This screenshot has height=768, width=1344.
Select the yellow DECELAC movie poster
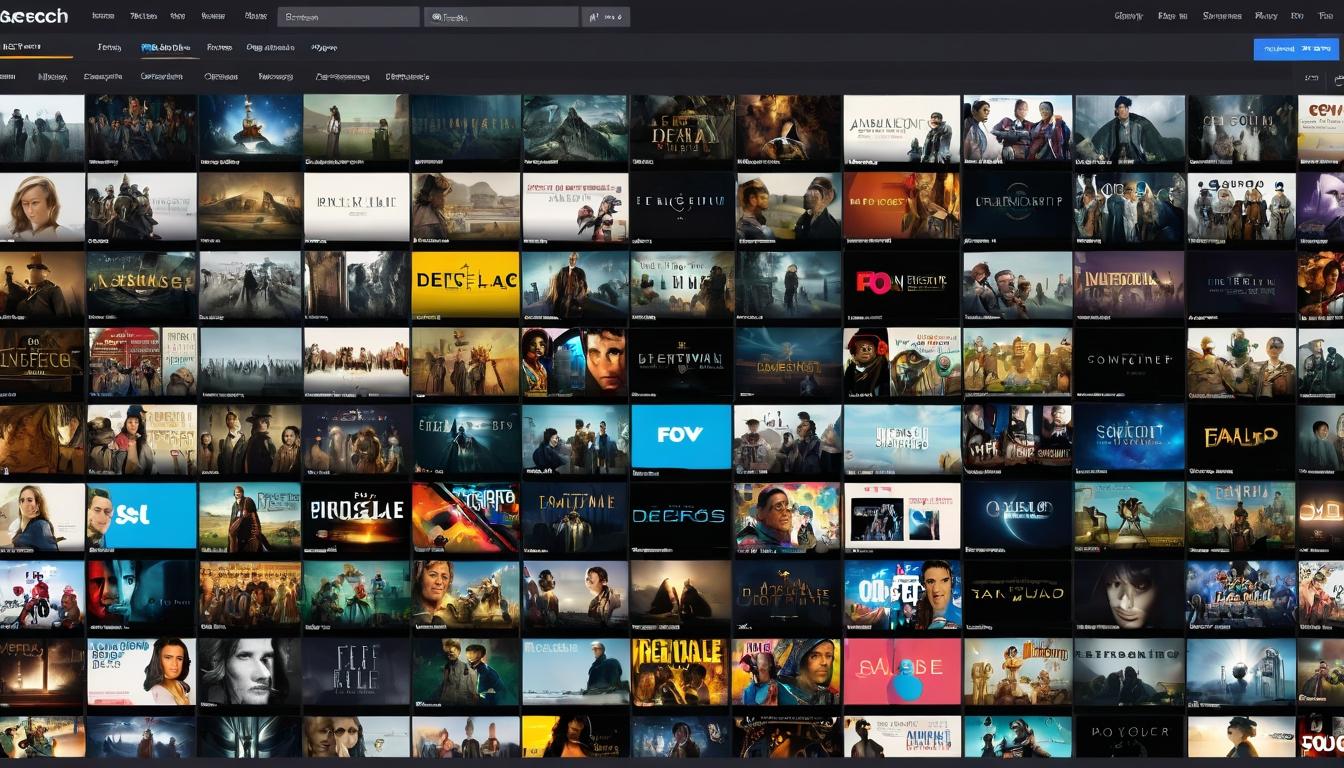466,283
